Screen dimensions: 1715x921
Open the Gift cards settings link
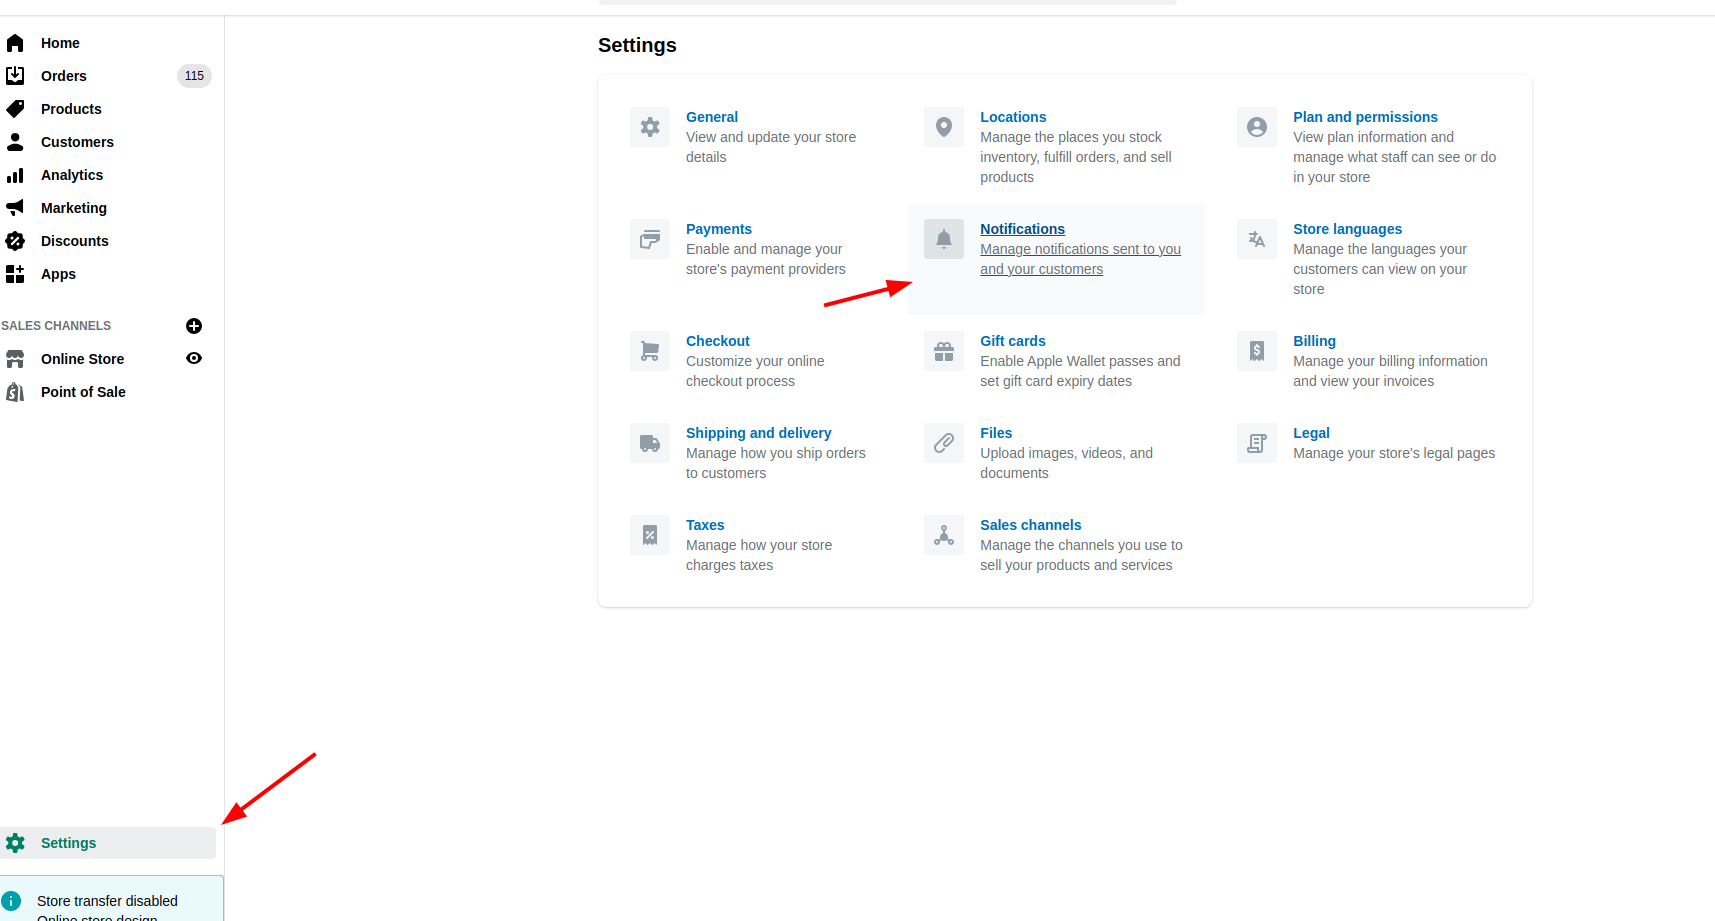pyautogui.click(x=1013, y=341)
